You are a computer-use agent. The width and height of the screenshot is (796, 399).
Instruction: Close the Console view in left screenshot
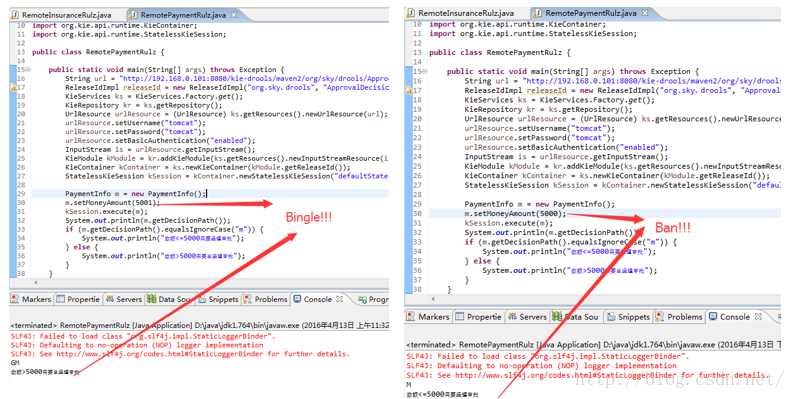340,299
